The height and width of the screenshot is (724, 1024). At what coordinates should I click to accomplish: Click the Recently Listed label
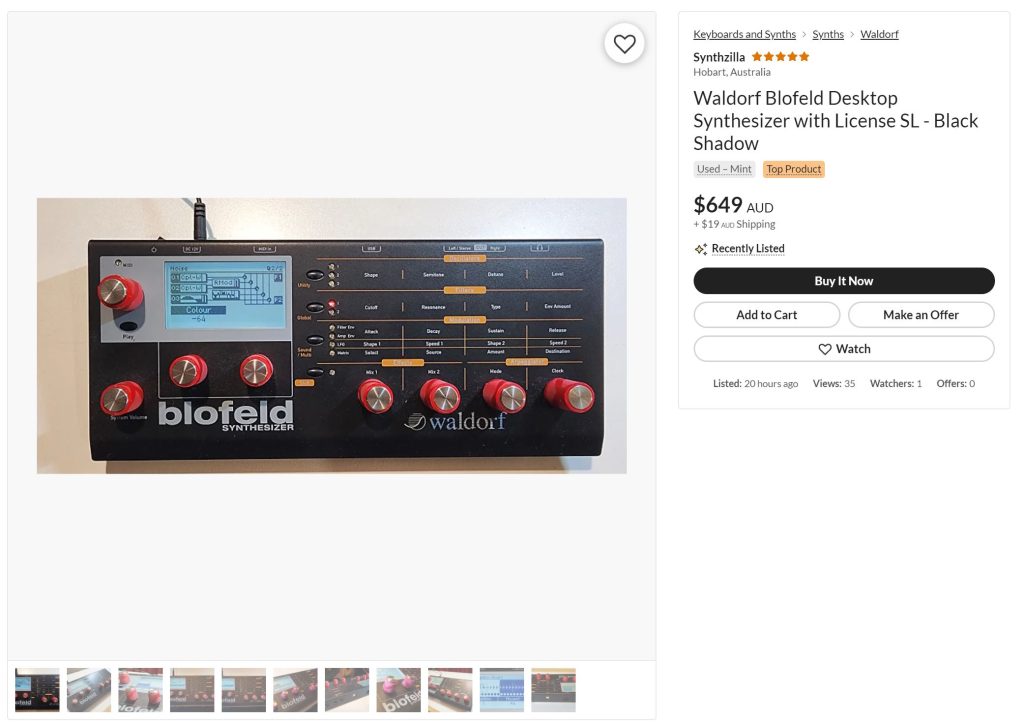[x=748, y=249]
